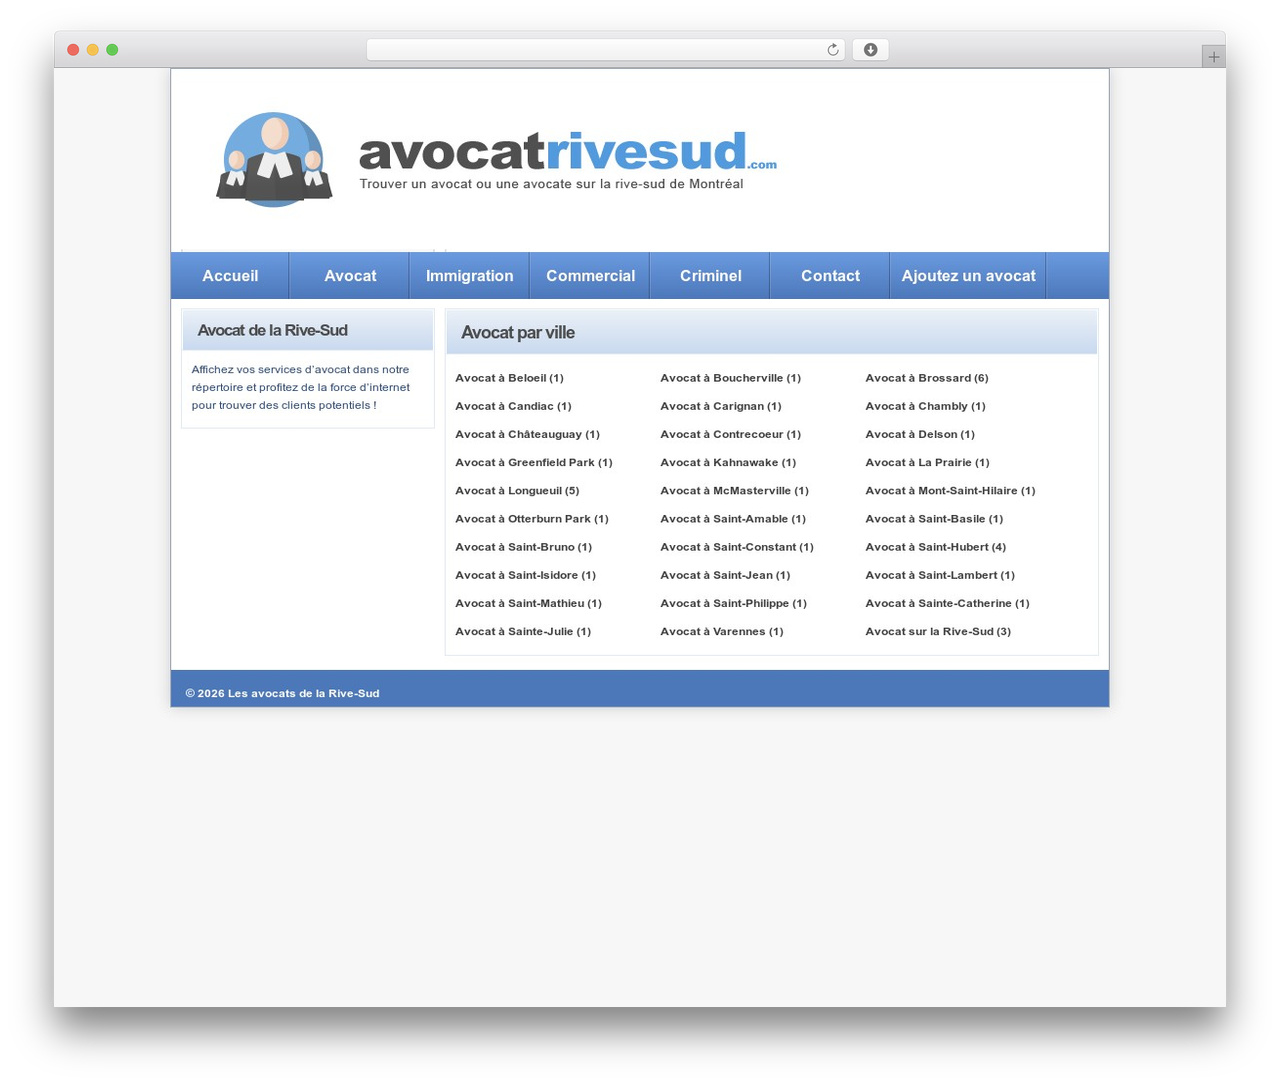Click the browser download icon
The width and height of the screenshot is (1280, 1084).
click(x=870, y=50)
